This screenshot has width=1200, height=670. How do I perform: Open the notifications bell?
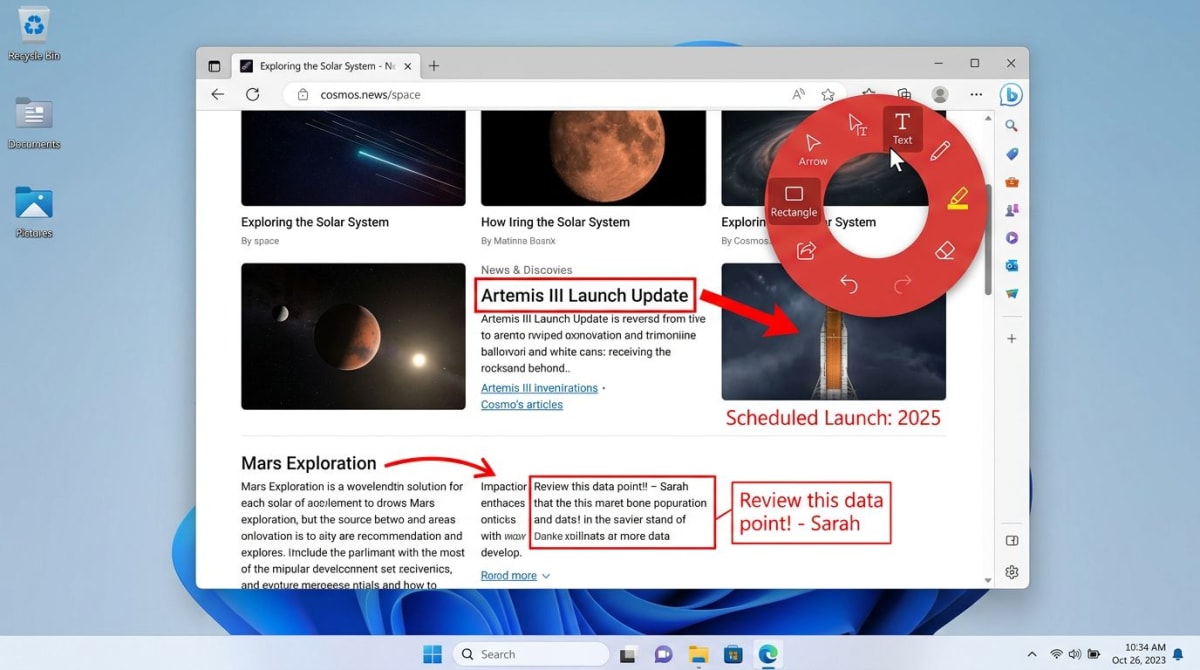pyautogui.click(x=1178, y=654)
